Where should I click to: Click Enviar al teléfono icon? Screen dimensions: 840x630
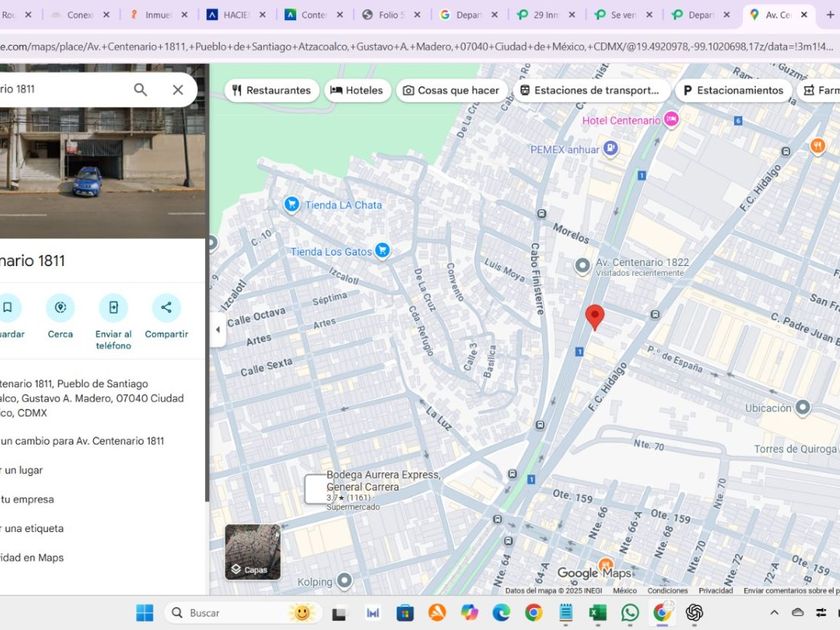point(113,308)
